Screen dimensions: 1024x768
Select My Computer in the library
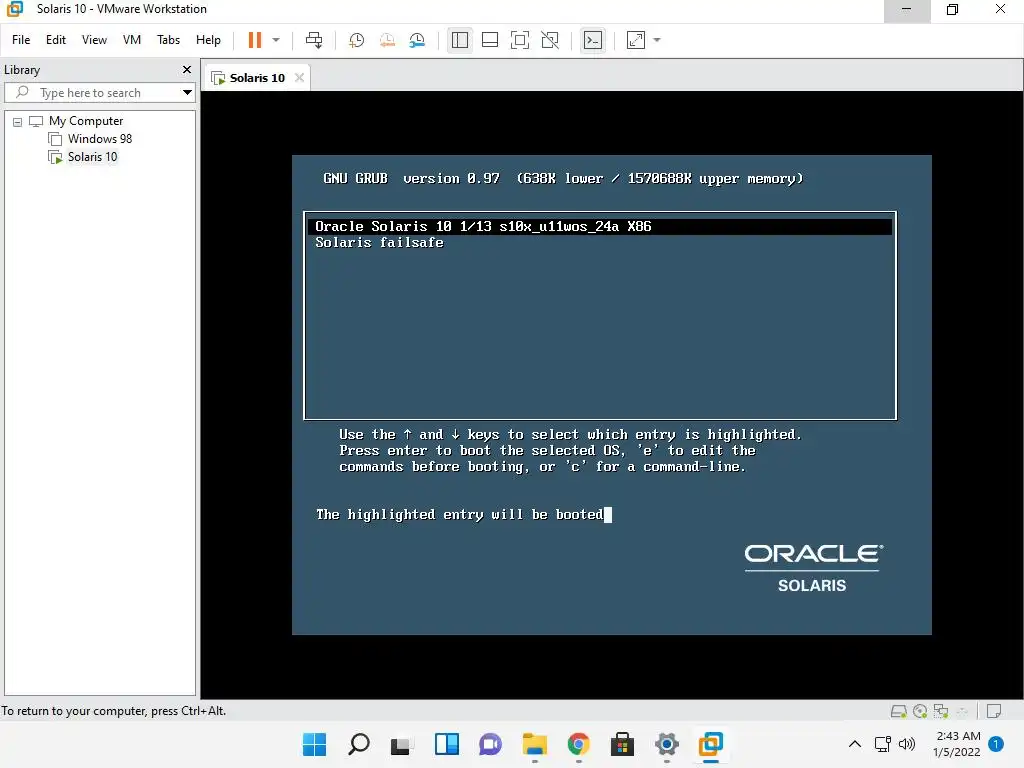coord(86,121)
